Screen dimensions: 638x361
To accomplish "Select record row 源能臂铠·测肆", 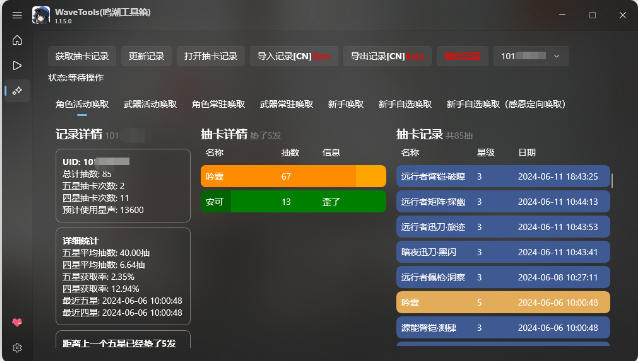I will tap(503, 328).
